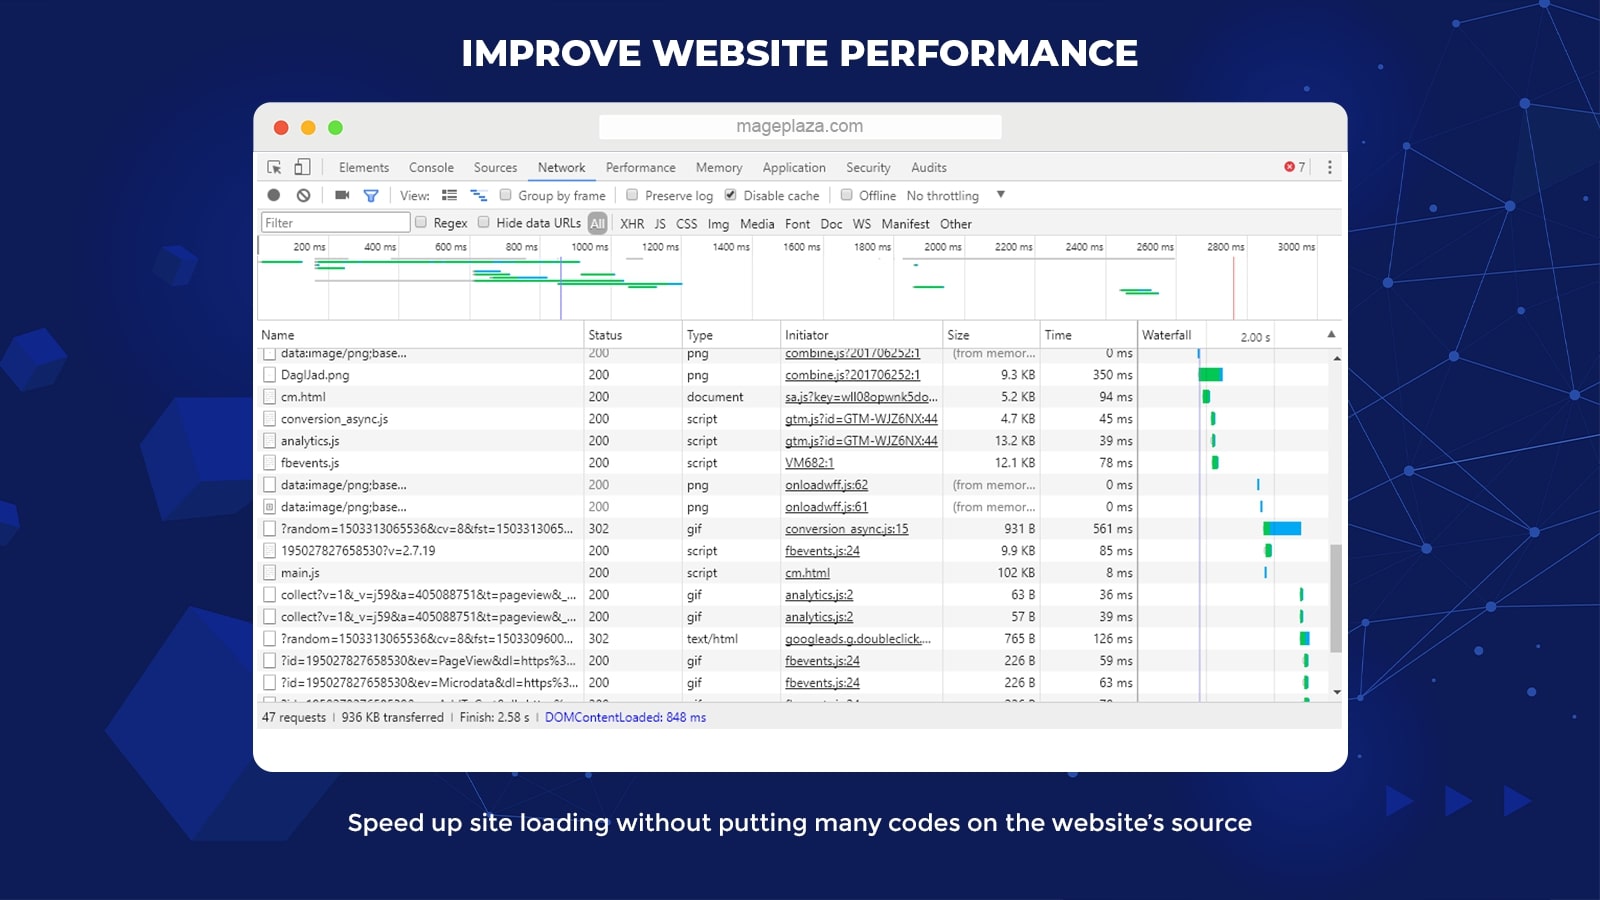Click the record network log button
Image resolution: width=1600 pixels, height=900 pixels.
coord(274,195)
